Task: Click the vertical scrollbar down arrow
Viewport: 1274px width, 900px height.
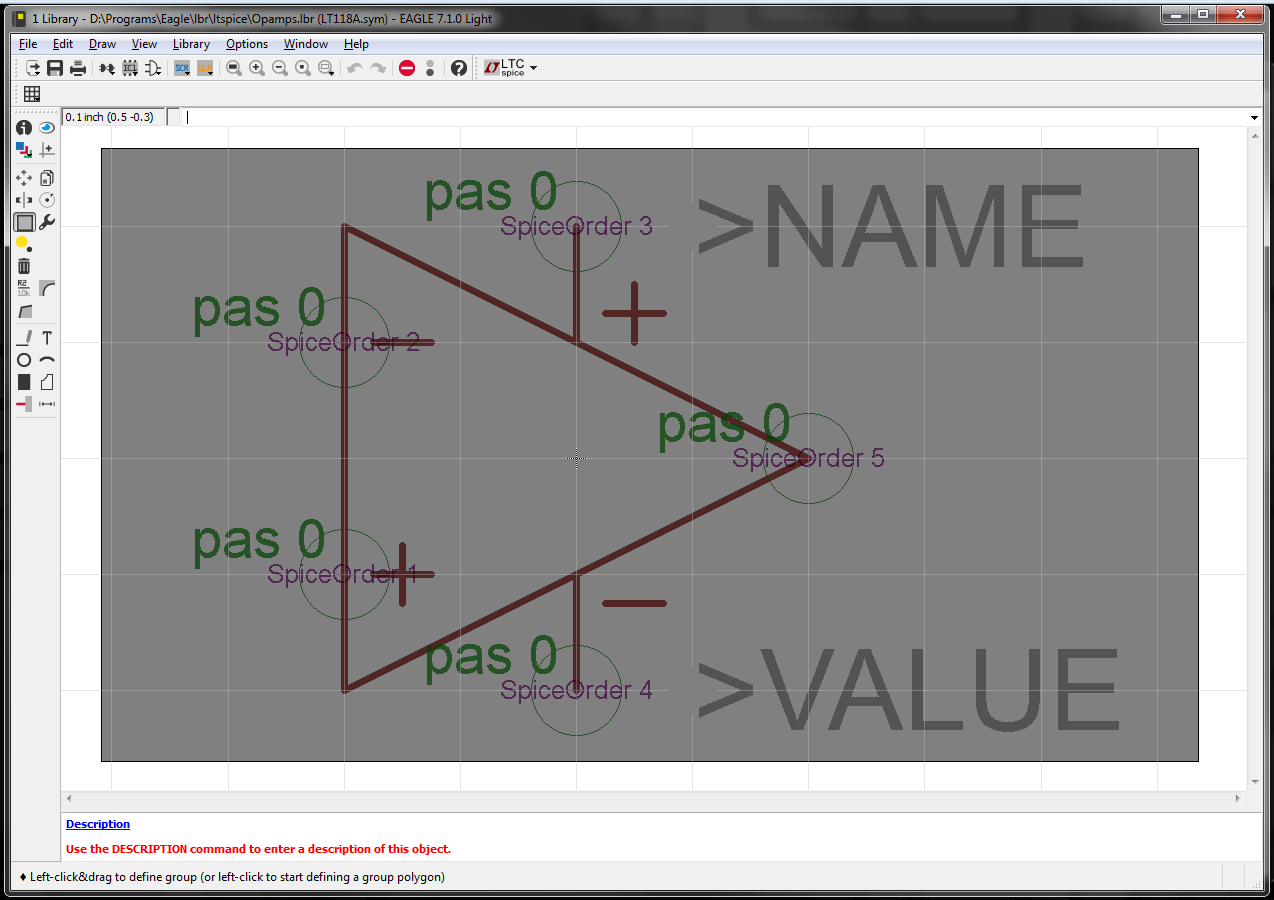Action: [x=1254, y=782]
